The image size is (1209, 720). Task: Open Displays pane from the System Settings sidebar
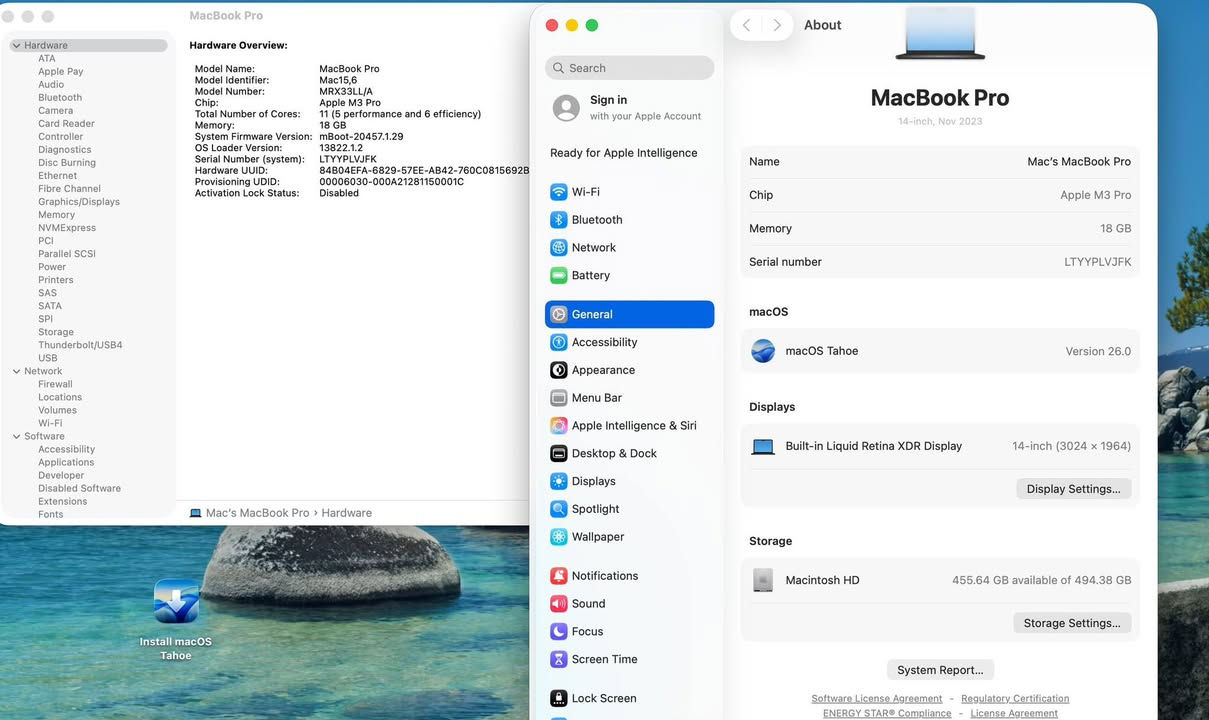[630, 481]
